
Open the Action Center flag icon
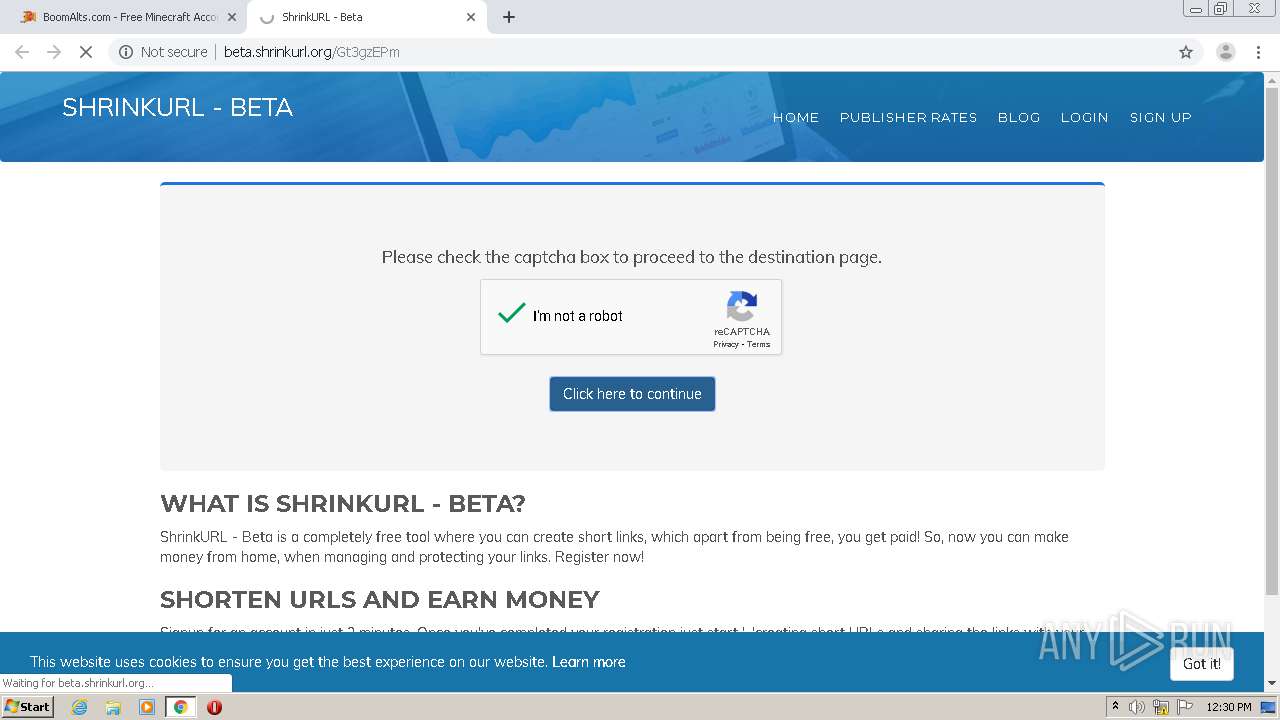(x=1185, y=707)
